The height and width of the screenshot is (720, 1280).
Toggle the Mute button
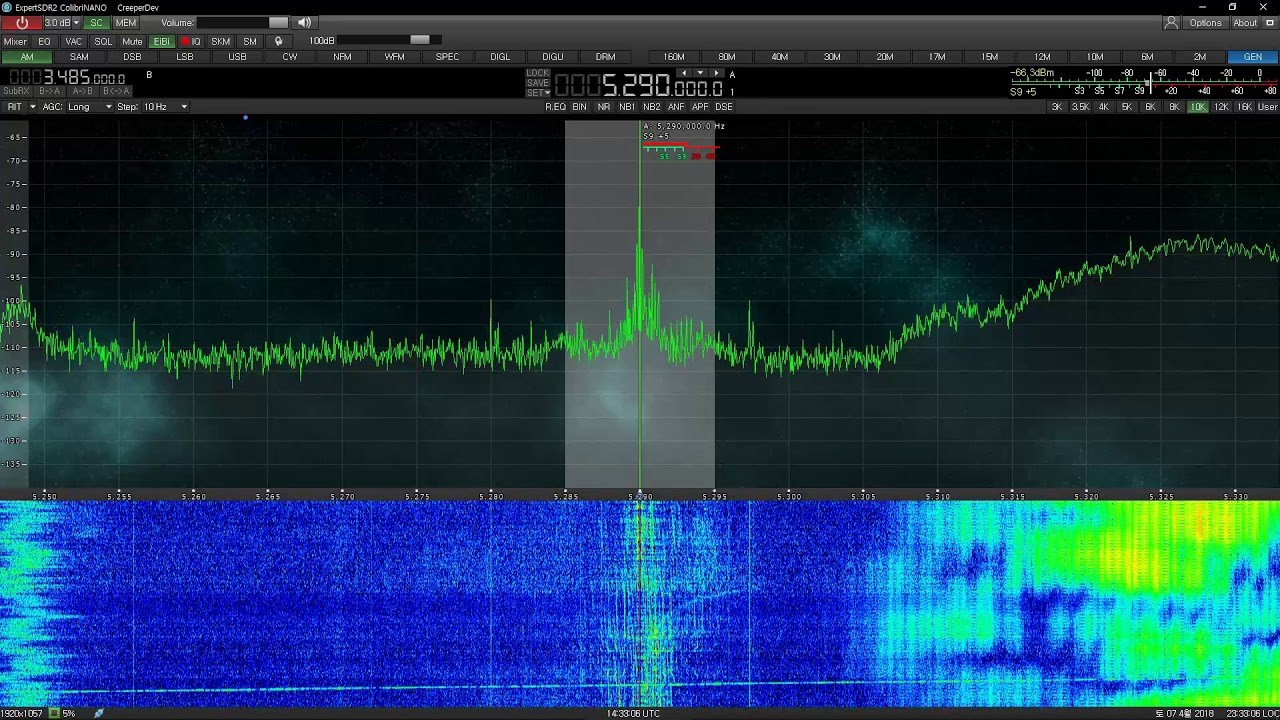click(132, 41)
